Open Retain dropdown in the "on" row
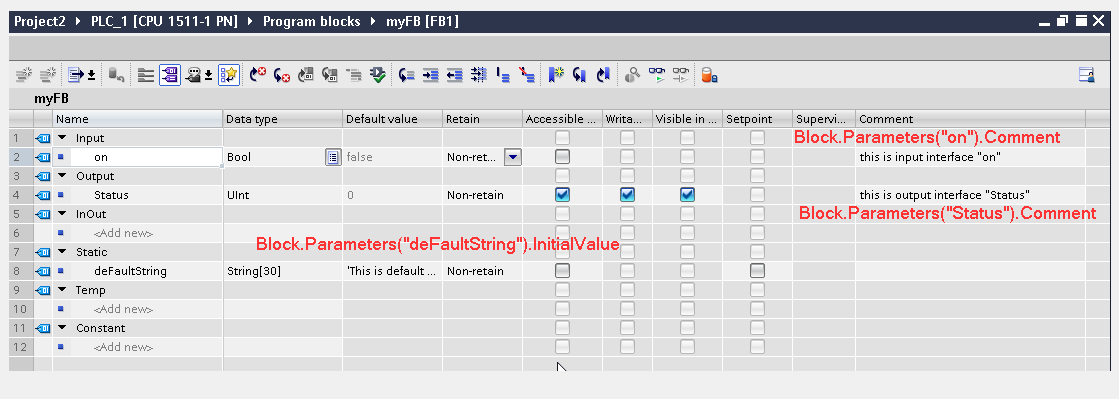Screen dimensions: 1119x399 click(512, 156)
